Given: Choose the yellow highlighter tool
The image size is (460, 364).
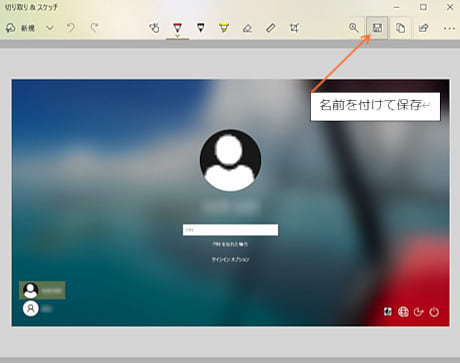Looking at the screenshot, I should pyautogui.click(x=224, y=27).
